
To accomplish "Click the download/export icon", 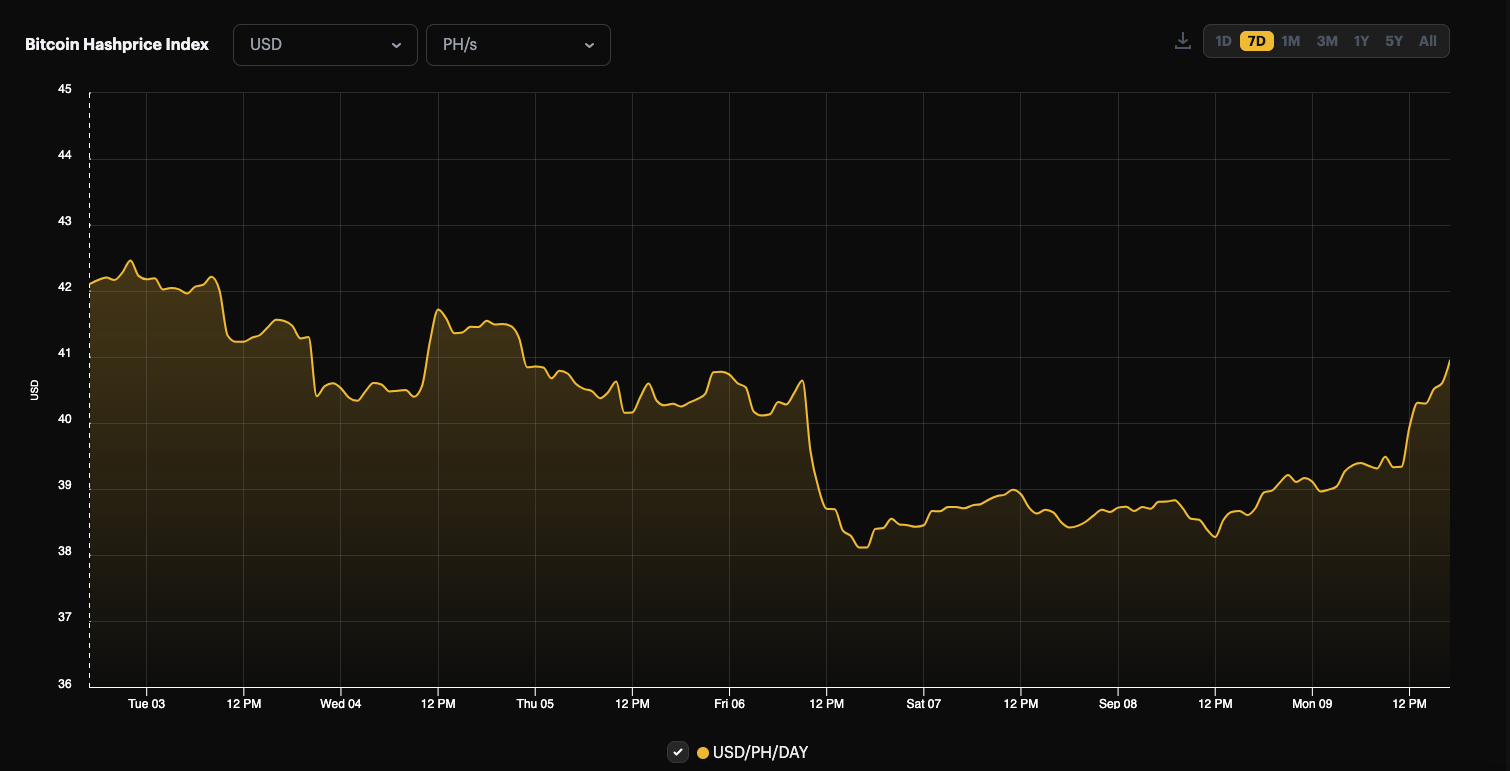I will pyautogui.click(x=1182, y=40).
